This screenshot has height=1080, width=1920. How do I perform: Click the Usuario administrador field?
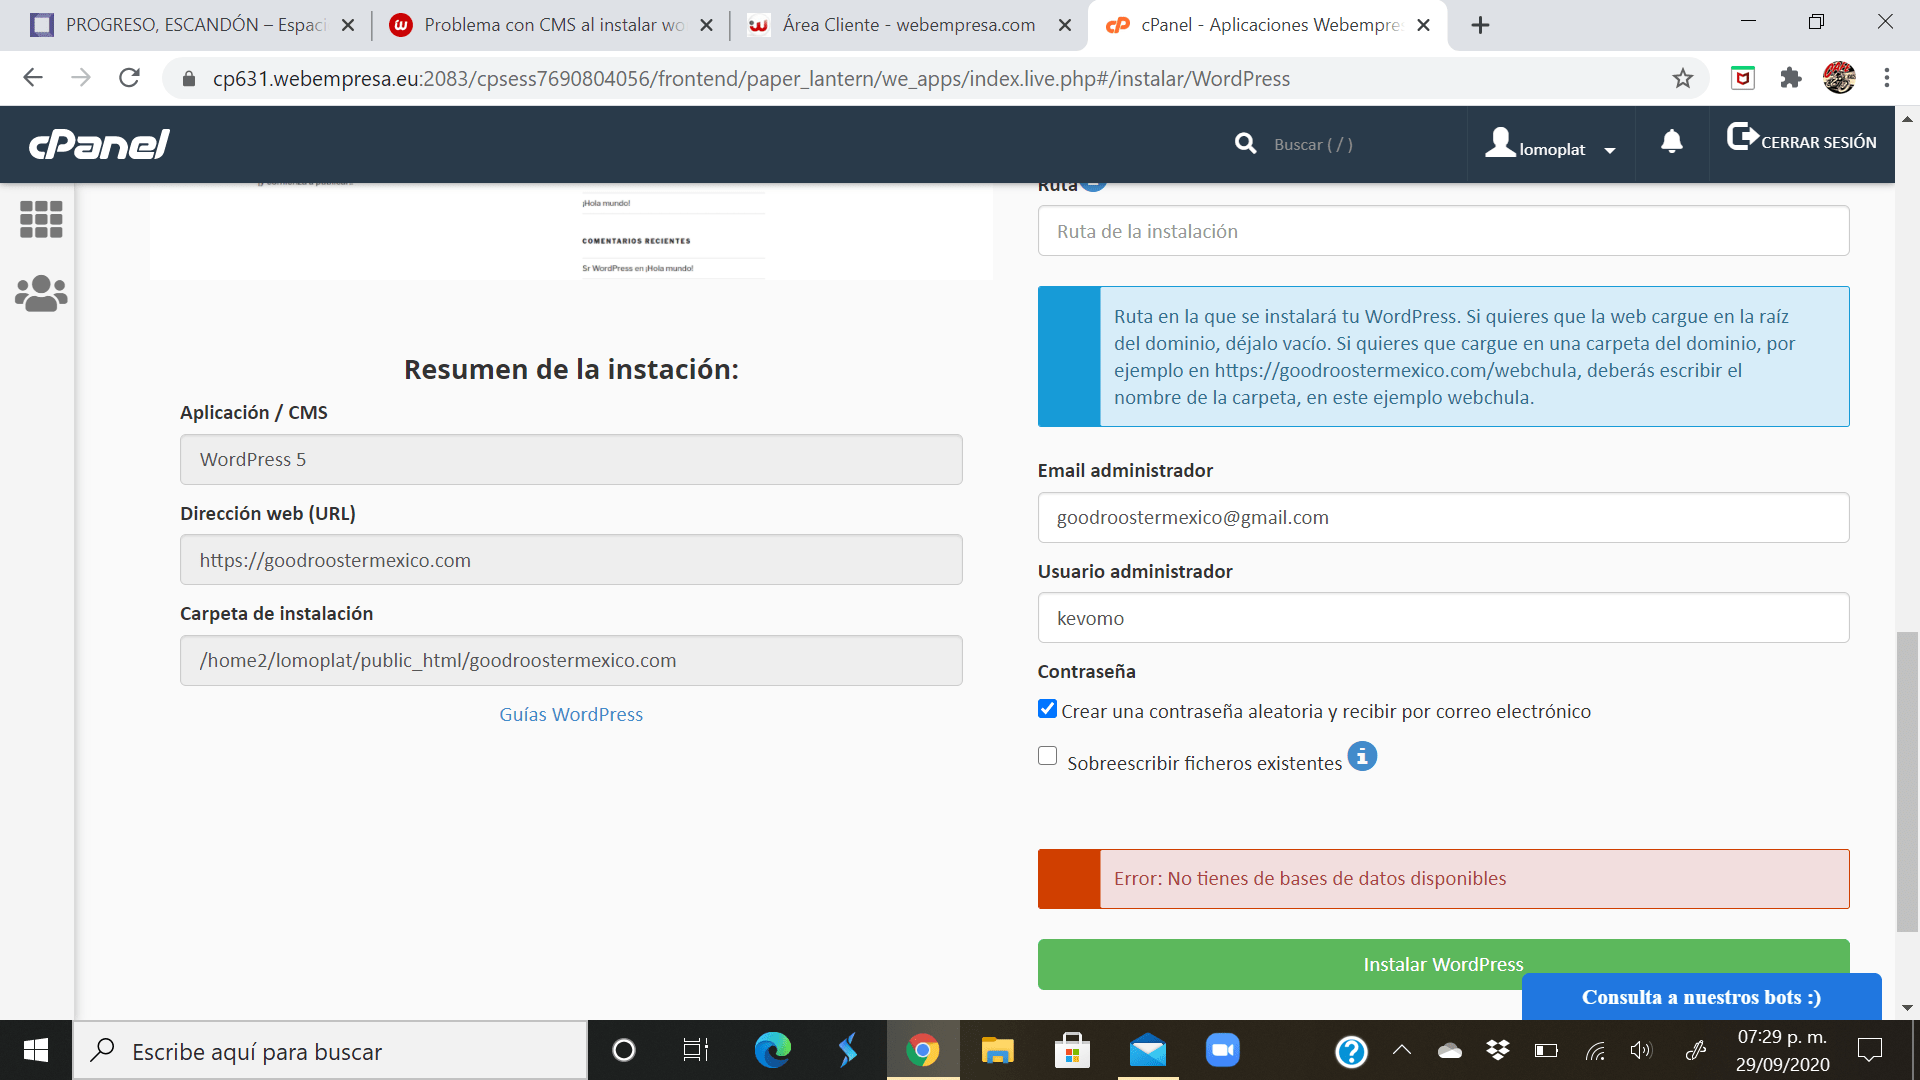[1443, 618]
